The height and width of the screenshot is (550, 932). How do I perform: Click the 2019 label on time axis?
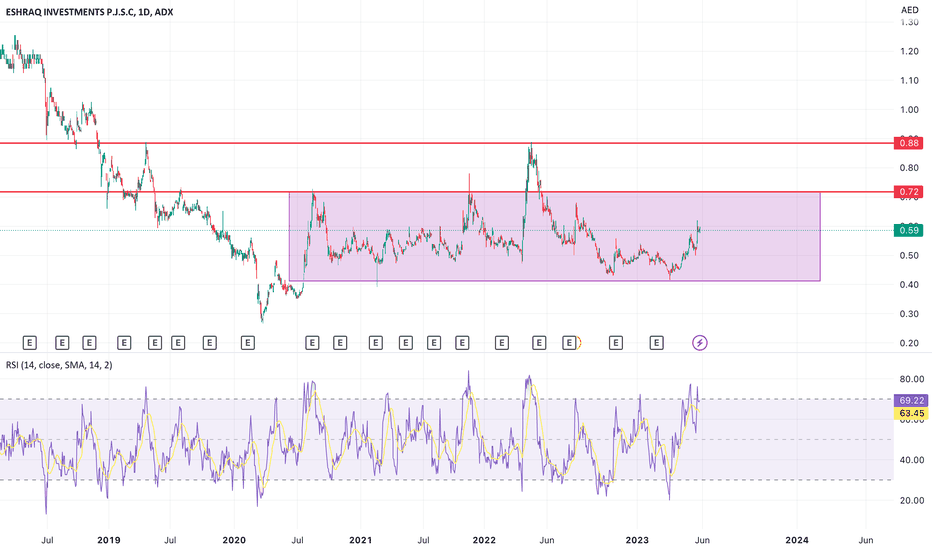click(x=108, y=540)
